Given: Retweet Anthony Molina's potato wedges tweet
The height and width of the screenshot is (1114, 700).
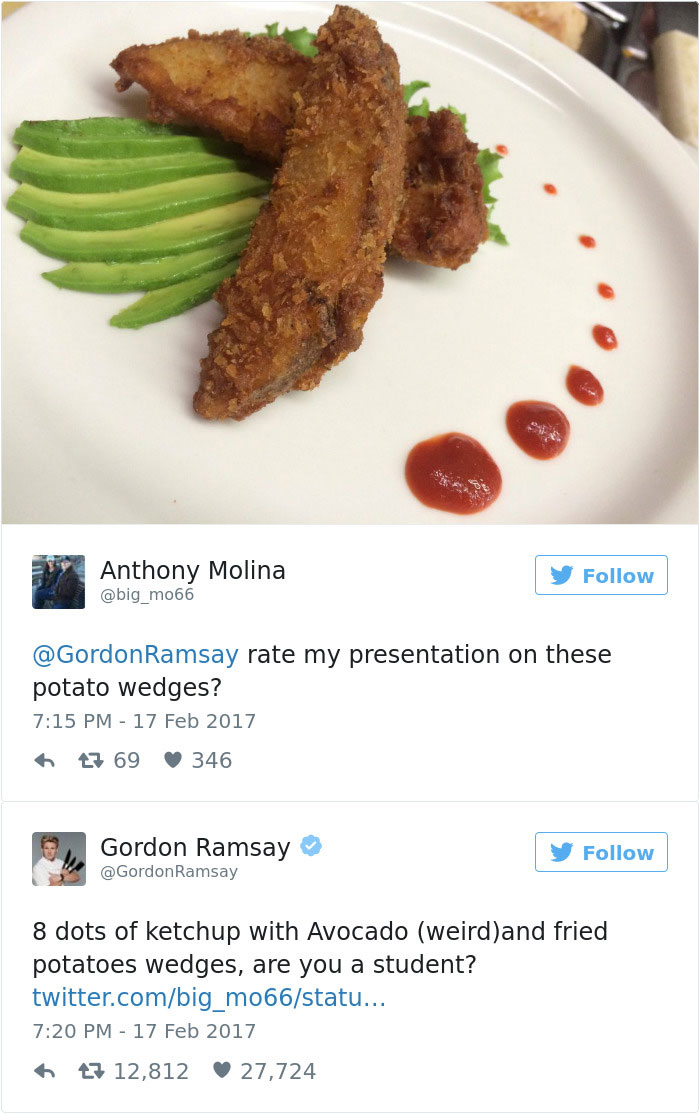Looking at the screenshot, I should (91, 761).
